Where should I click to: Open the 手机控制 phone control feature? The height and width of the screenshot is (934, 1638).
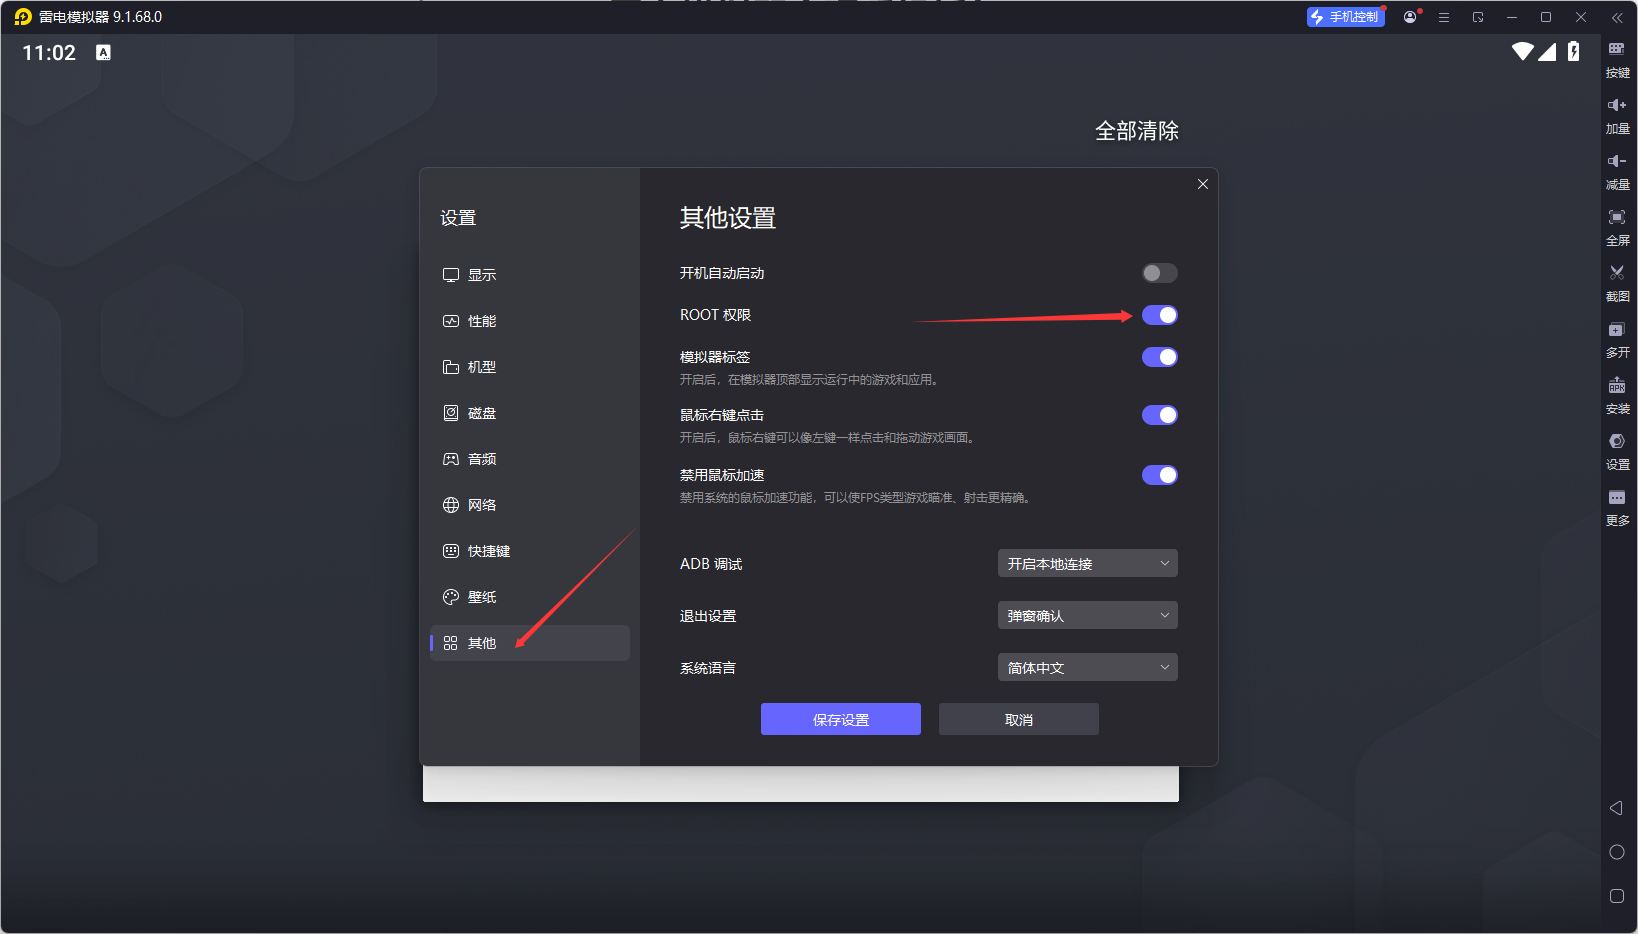tap(1345, 17)
